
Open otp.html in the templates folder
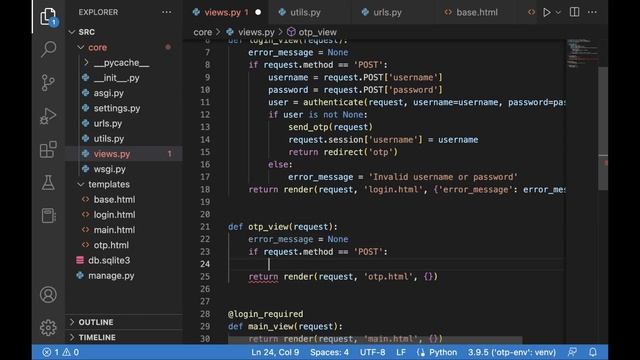click(x=111, y=245)
